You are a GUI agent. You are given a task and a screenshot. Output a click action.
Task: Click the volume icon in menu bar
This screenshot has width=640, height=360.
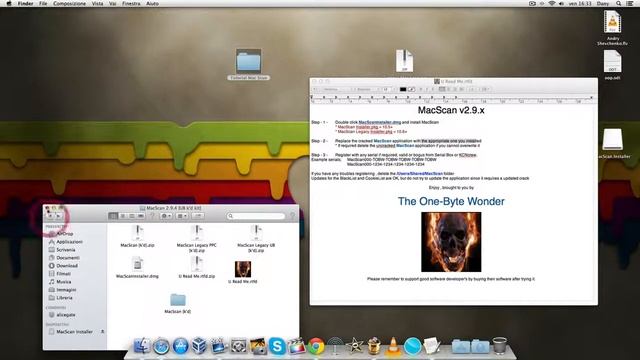(x=561, y=3)
